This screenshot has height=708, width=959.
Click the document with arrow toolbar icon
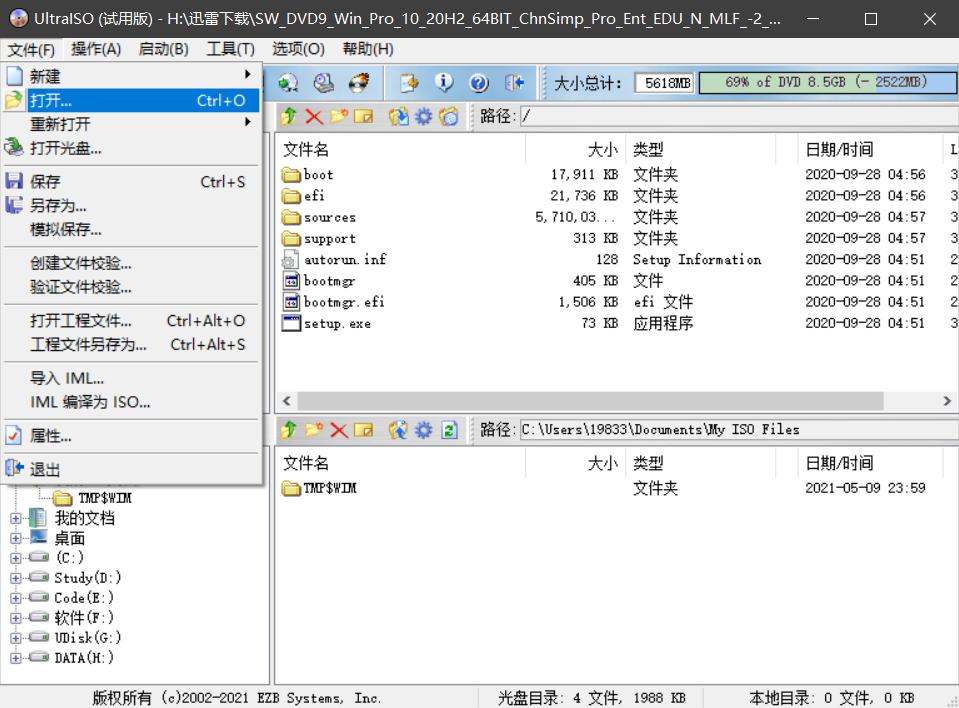[409, 83]
